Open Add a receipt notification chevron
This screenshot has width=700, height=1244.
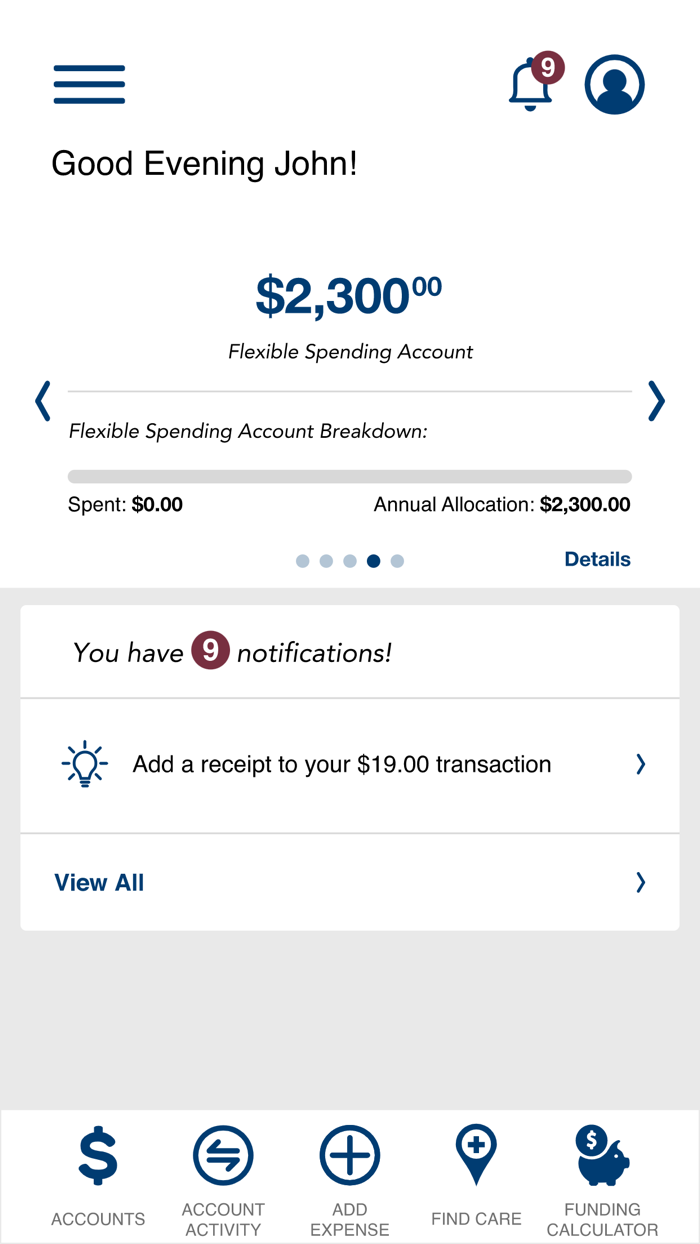point(641,765)
